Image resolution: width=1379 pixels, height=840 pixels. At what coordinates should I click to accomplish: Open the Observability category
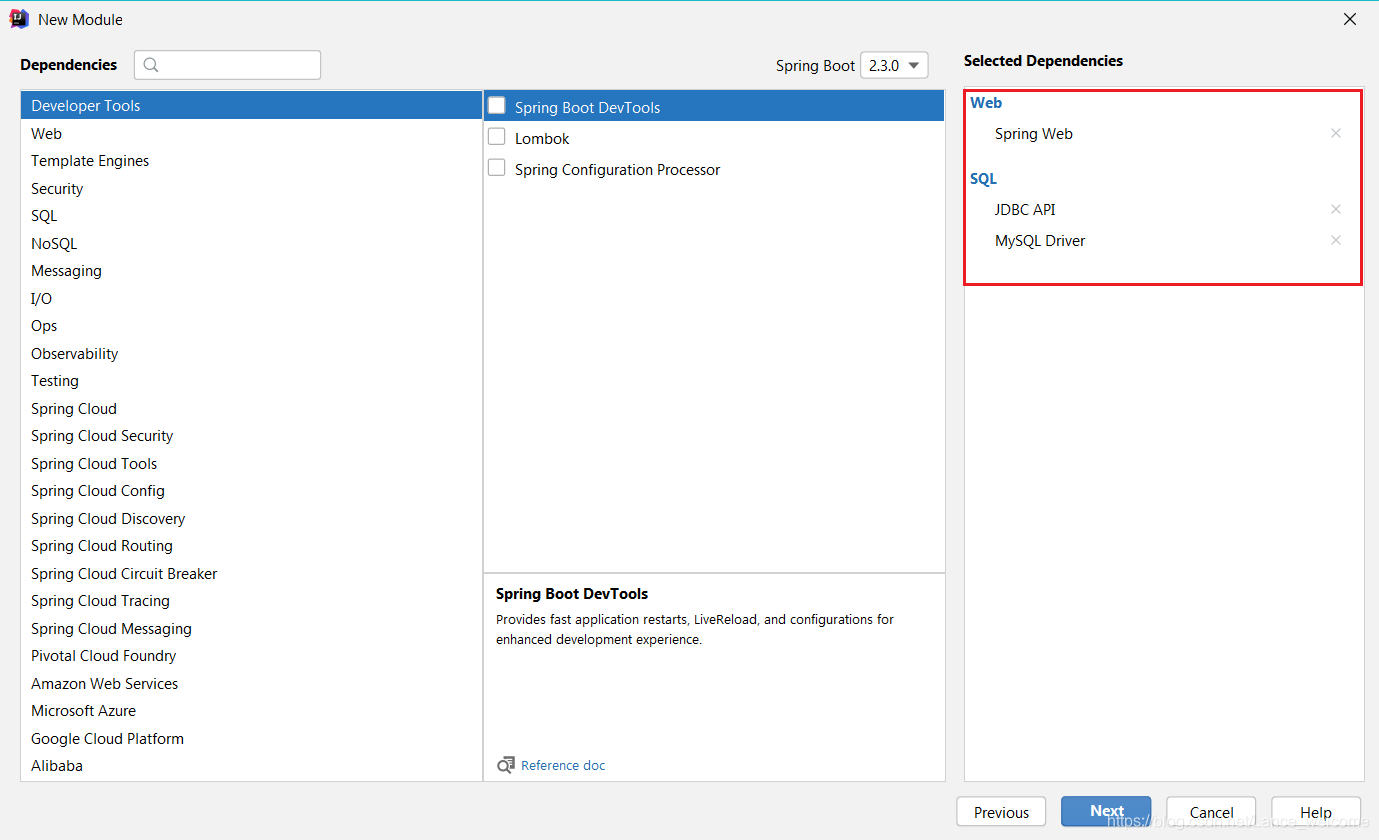click(x=251, y=353)
